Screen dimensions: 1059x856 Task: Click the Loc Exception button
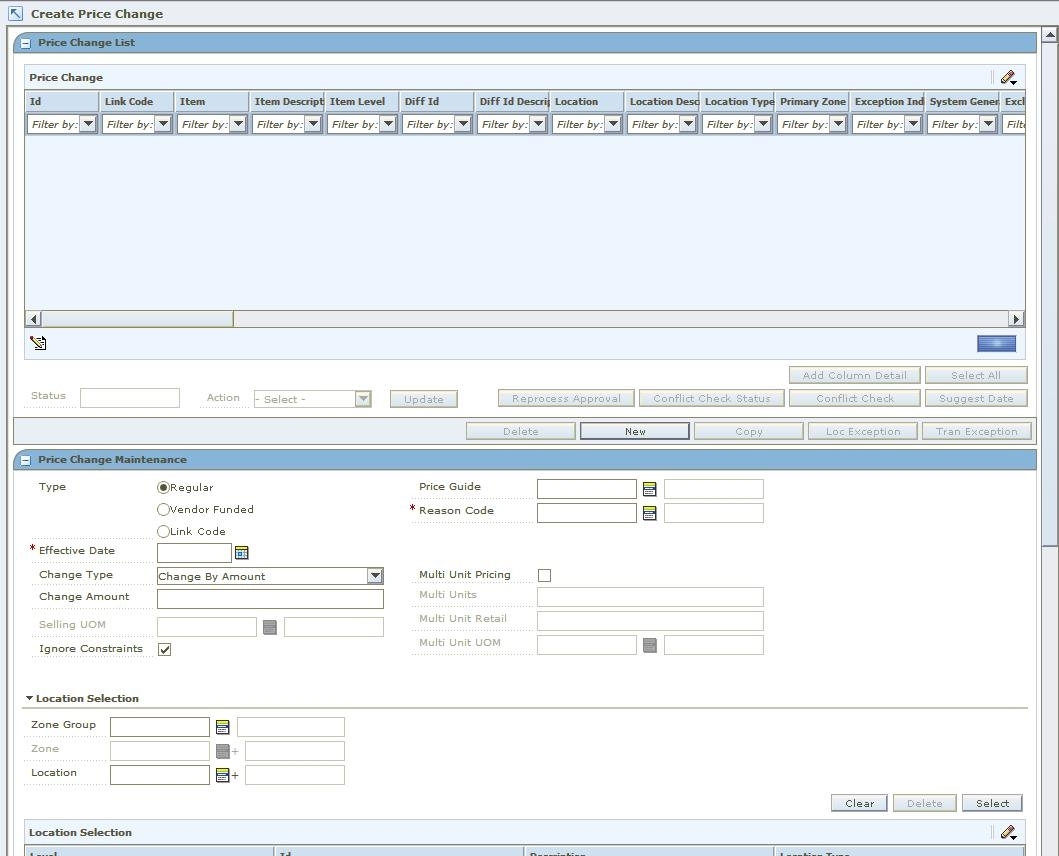click(863, 431)
